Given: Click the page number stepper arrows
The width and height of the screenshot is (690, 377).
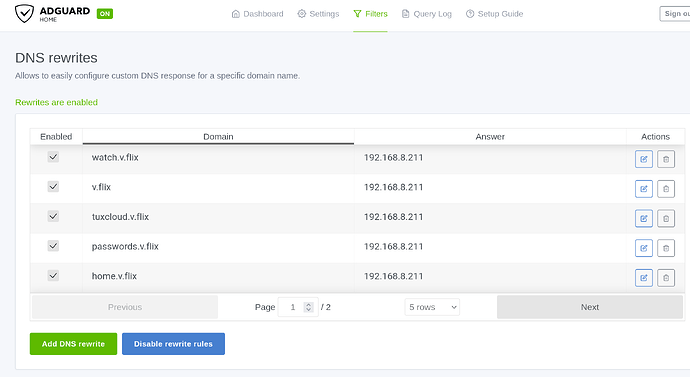Looking at the screenshot, I should tap(308, 307).
